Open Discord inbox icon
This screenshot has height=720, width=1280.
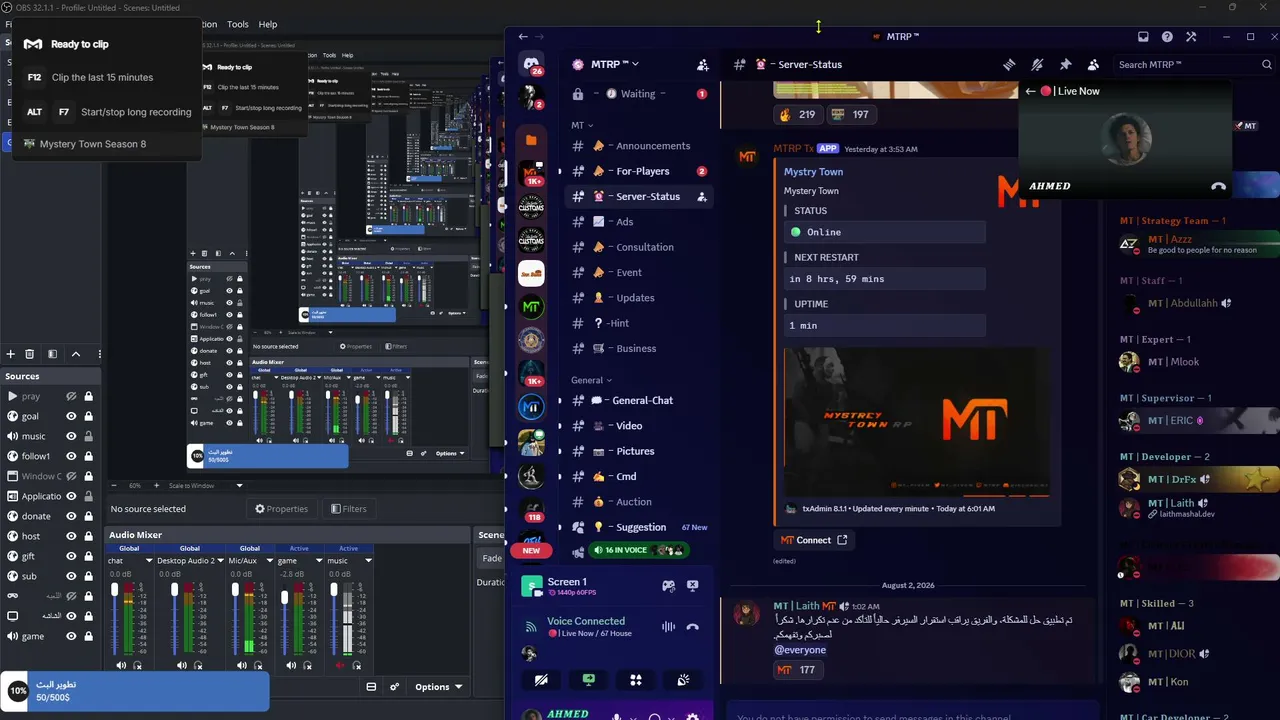[x=1143, y=37]
